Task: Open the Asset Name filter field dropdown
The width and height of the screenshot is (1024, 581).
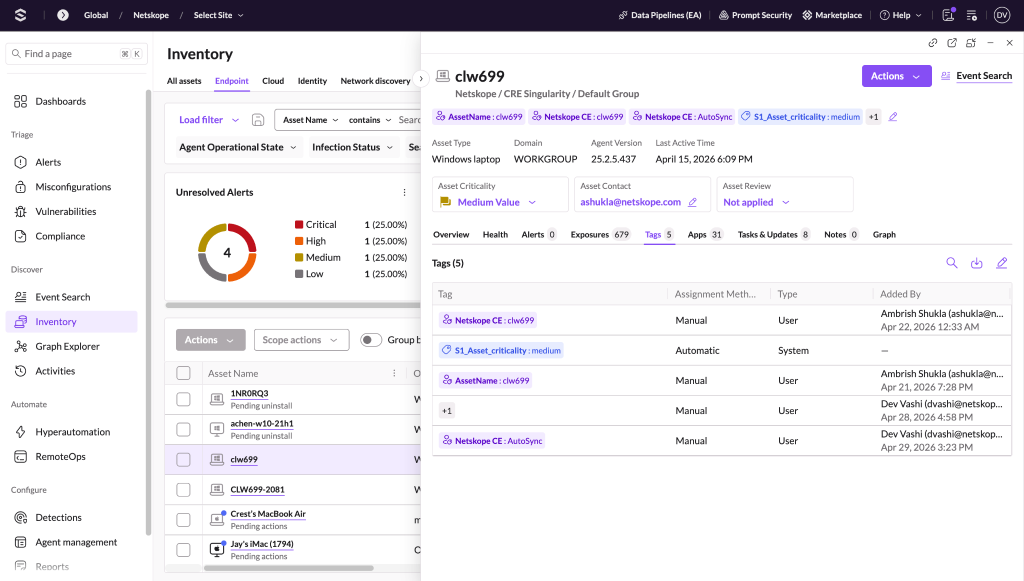Action: point(310,120)
